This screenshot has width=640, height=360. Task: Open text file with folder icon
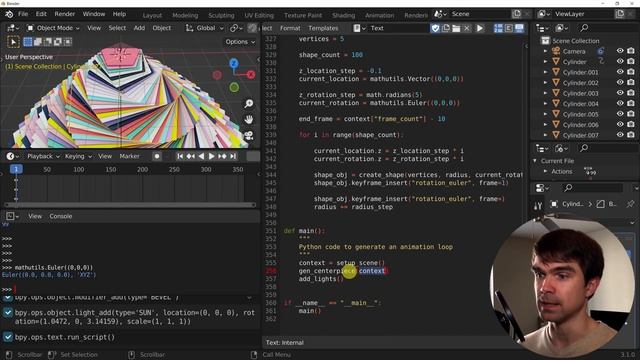click(x=456, y=28)
